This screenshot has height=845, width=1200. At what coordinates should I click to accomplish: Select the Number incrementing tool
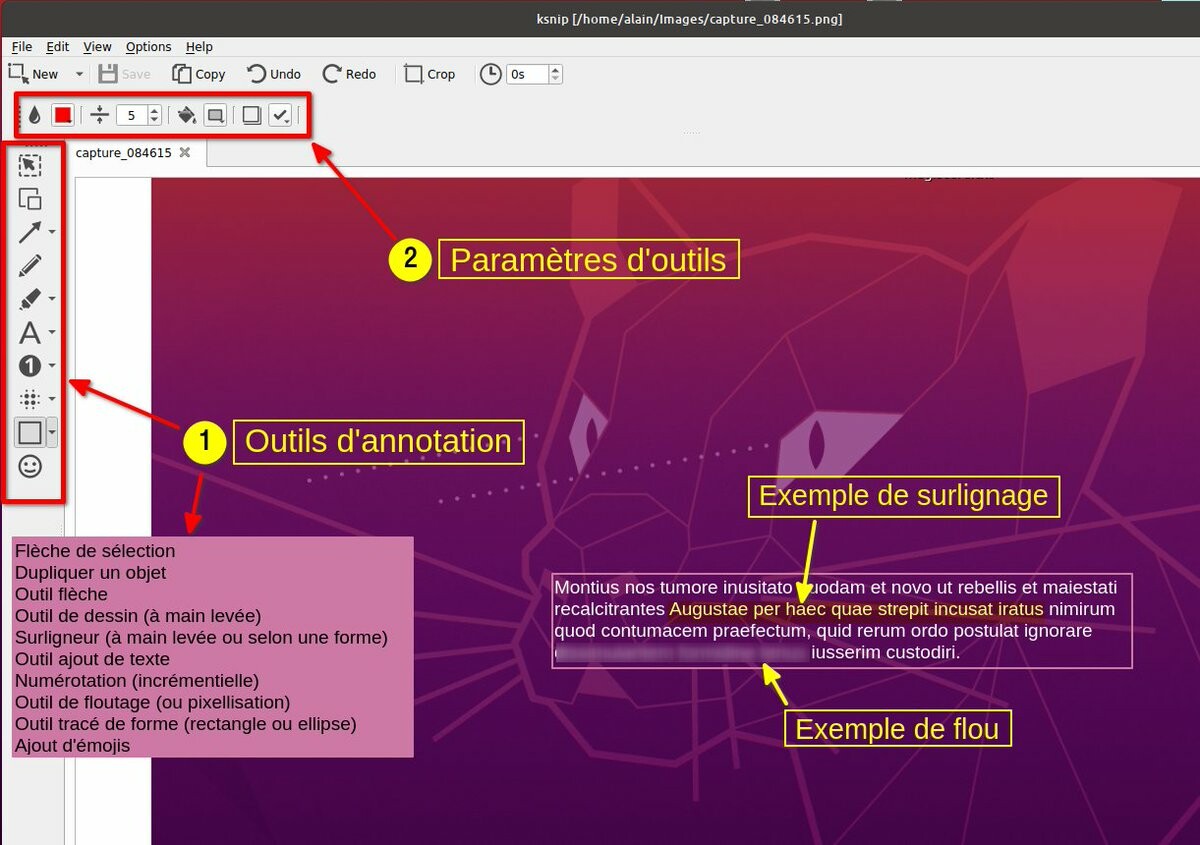click(x=30, y=365)
